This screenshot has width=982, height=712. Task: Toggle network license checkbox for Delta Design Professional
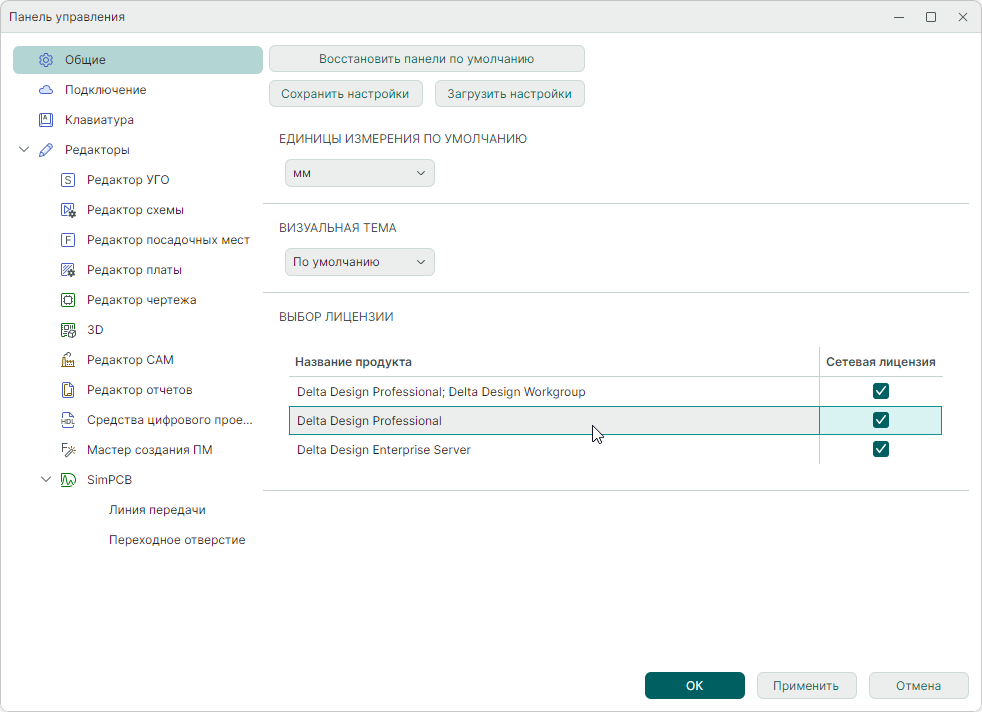pyautogui.click(x=881, y=420)
